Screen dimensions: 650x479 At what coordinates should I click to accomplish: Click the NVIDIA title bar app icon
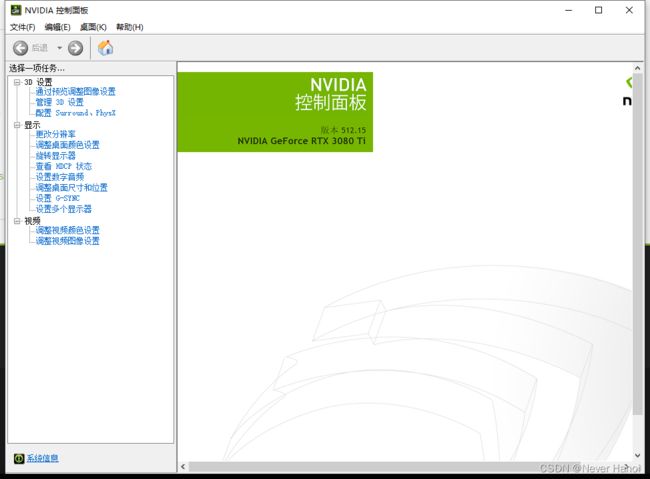(16, 10)
